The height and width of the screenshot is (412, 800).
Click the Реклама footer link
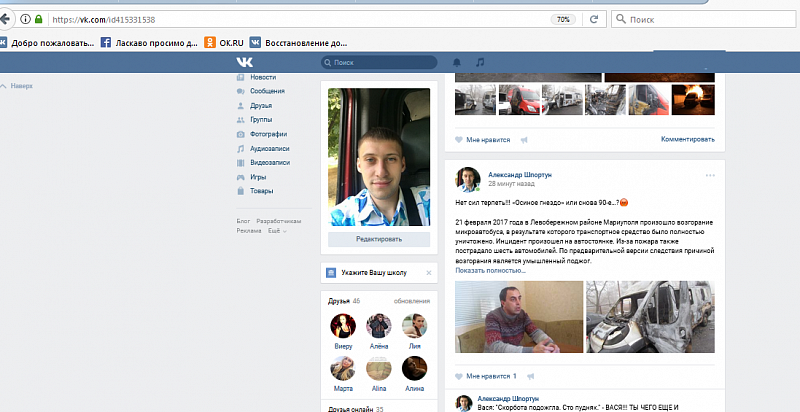(249, 231)
